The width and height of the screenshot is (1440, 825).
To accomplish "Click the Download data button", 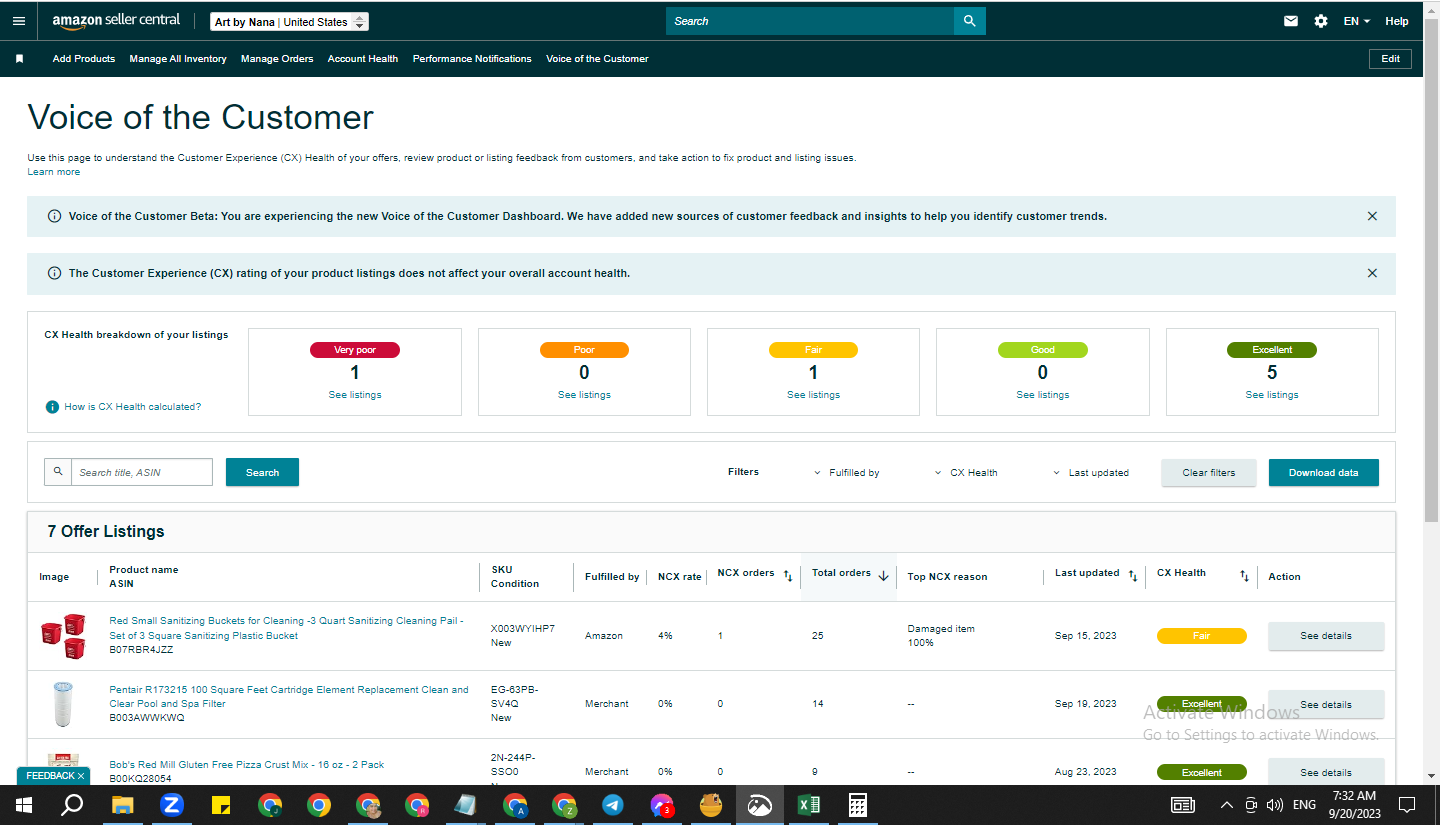I will 1324,473.
